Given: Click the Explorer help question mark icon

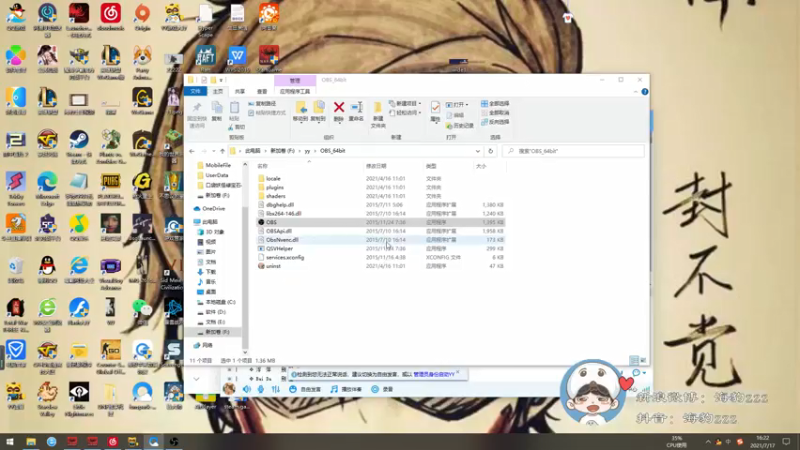Looking at the screenshot, I should click(645, 92).
